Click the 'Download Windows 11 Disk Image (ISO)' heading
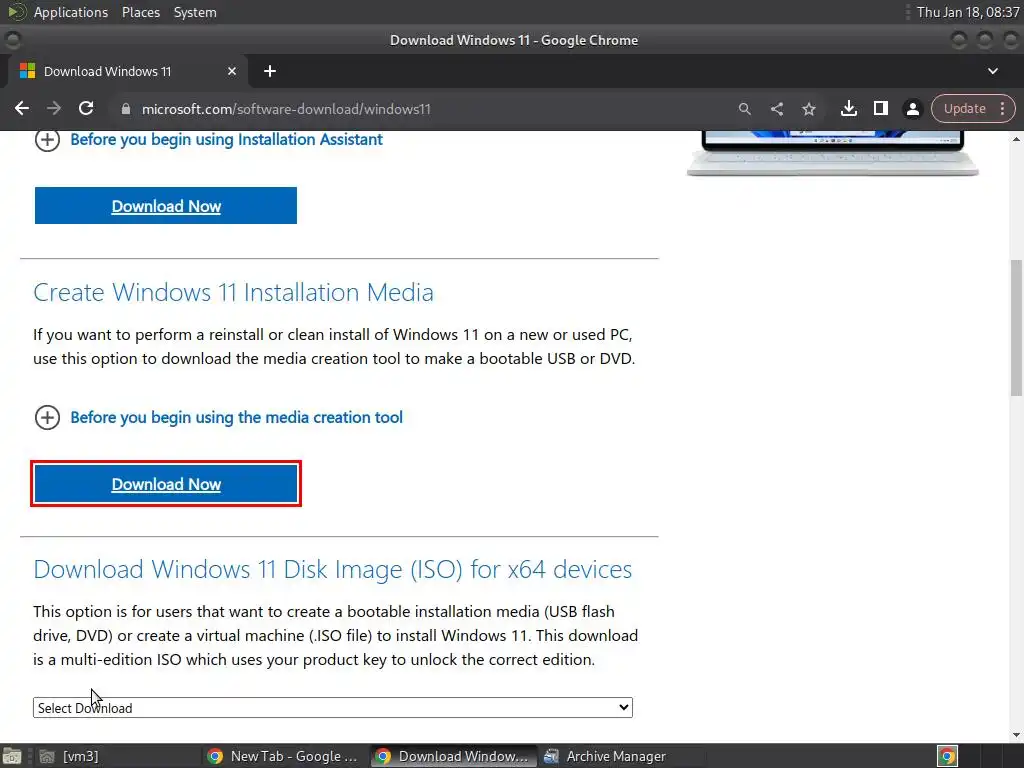 coord(332,569)
